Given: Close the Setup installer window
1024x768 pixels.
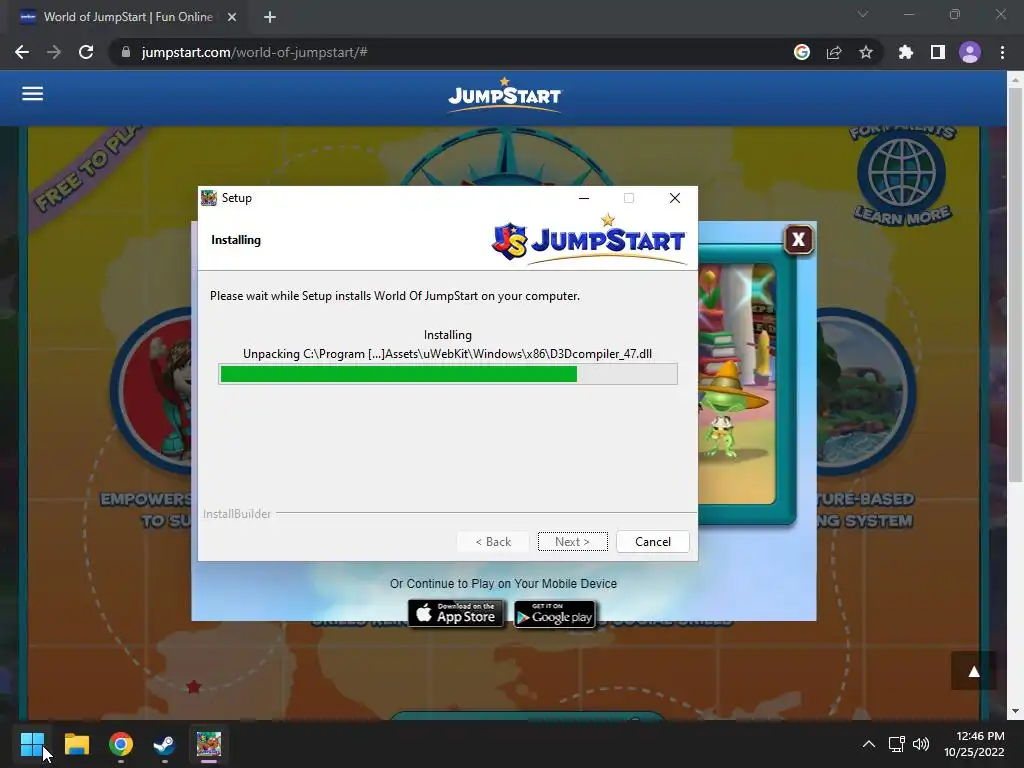Looking at the screenshot, I should (675, 198).
